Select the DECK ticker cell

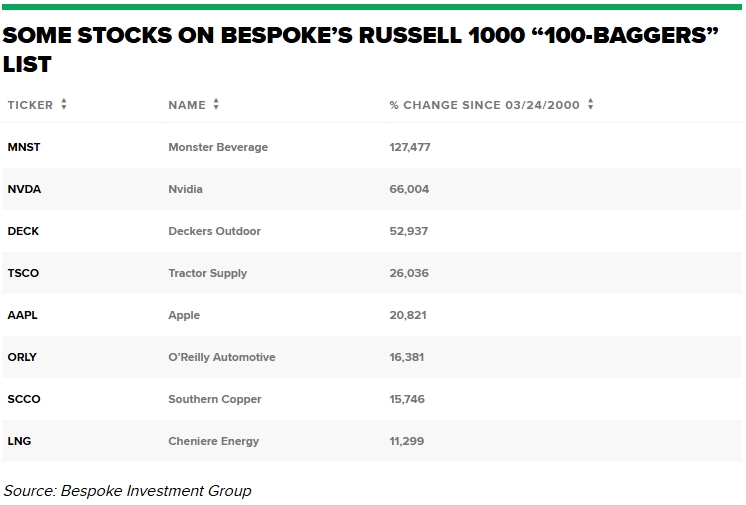coord(23,231)
